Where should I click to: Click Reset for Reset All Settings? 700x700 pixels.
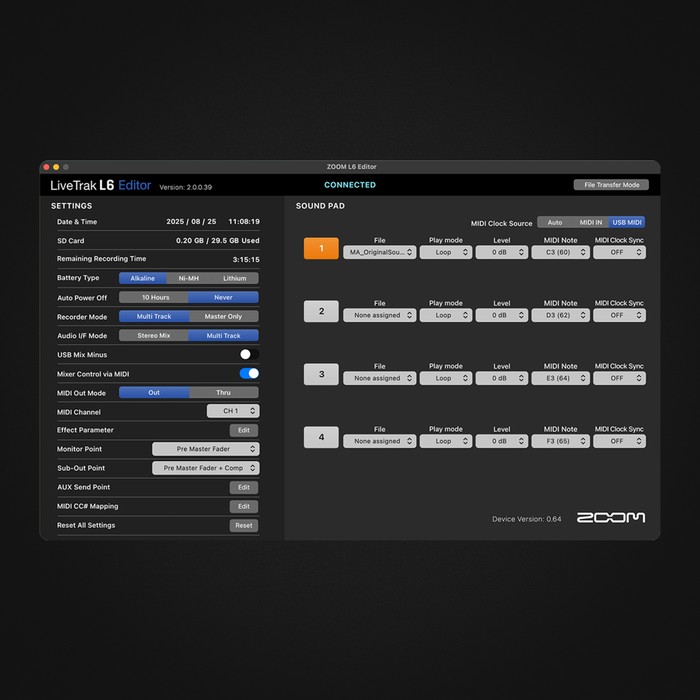244,525
